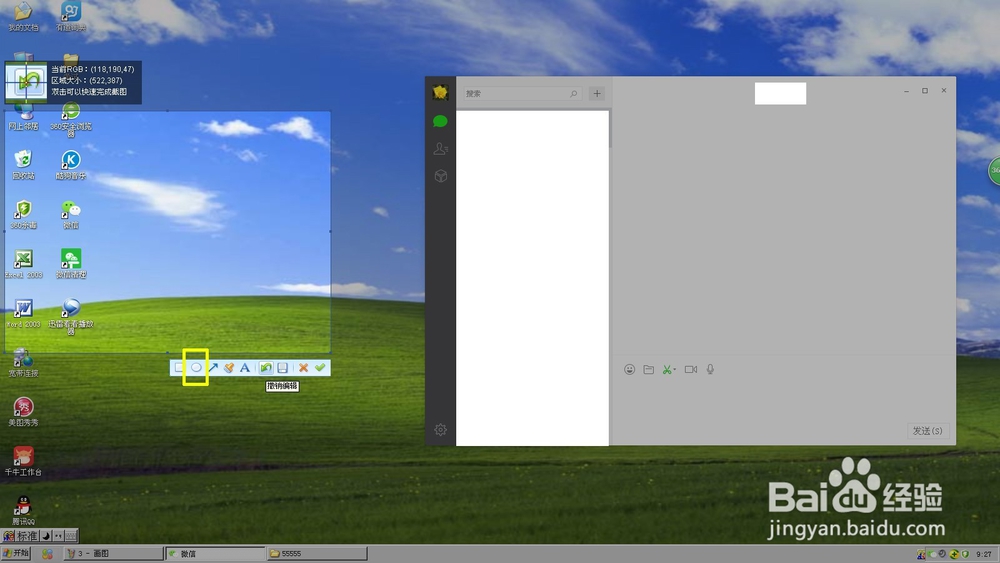Toggle the moon icon on the IME bar
Image resolution: width=1000 pixels, height=563 pixels.
pos(46,536)
